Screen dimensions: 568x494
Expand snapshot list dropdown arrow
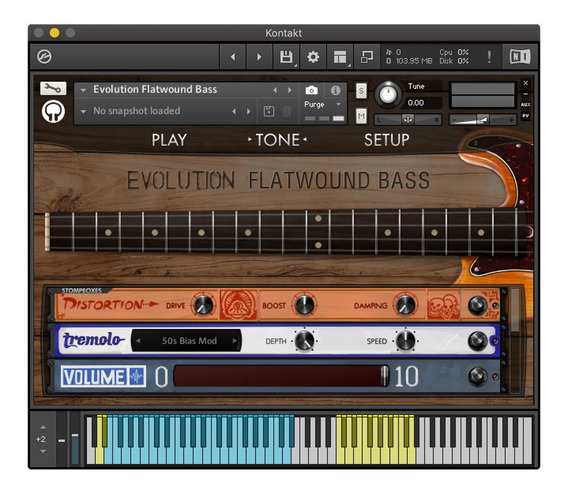(x=83, y=111)
